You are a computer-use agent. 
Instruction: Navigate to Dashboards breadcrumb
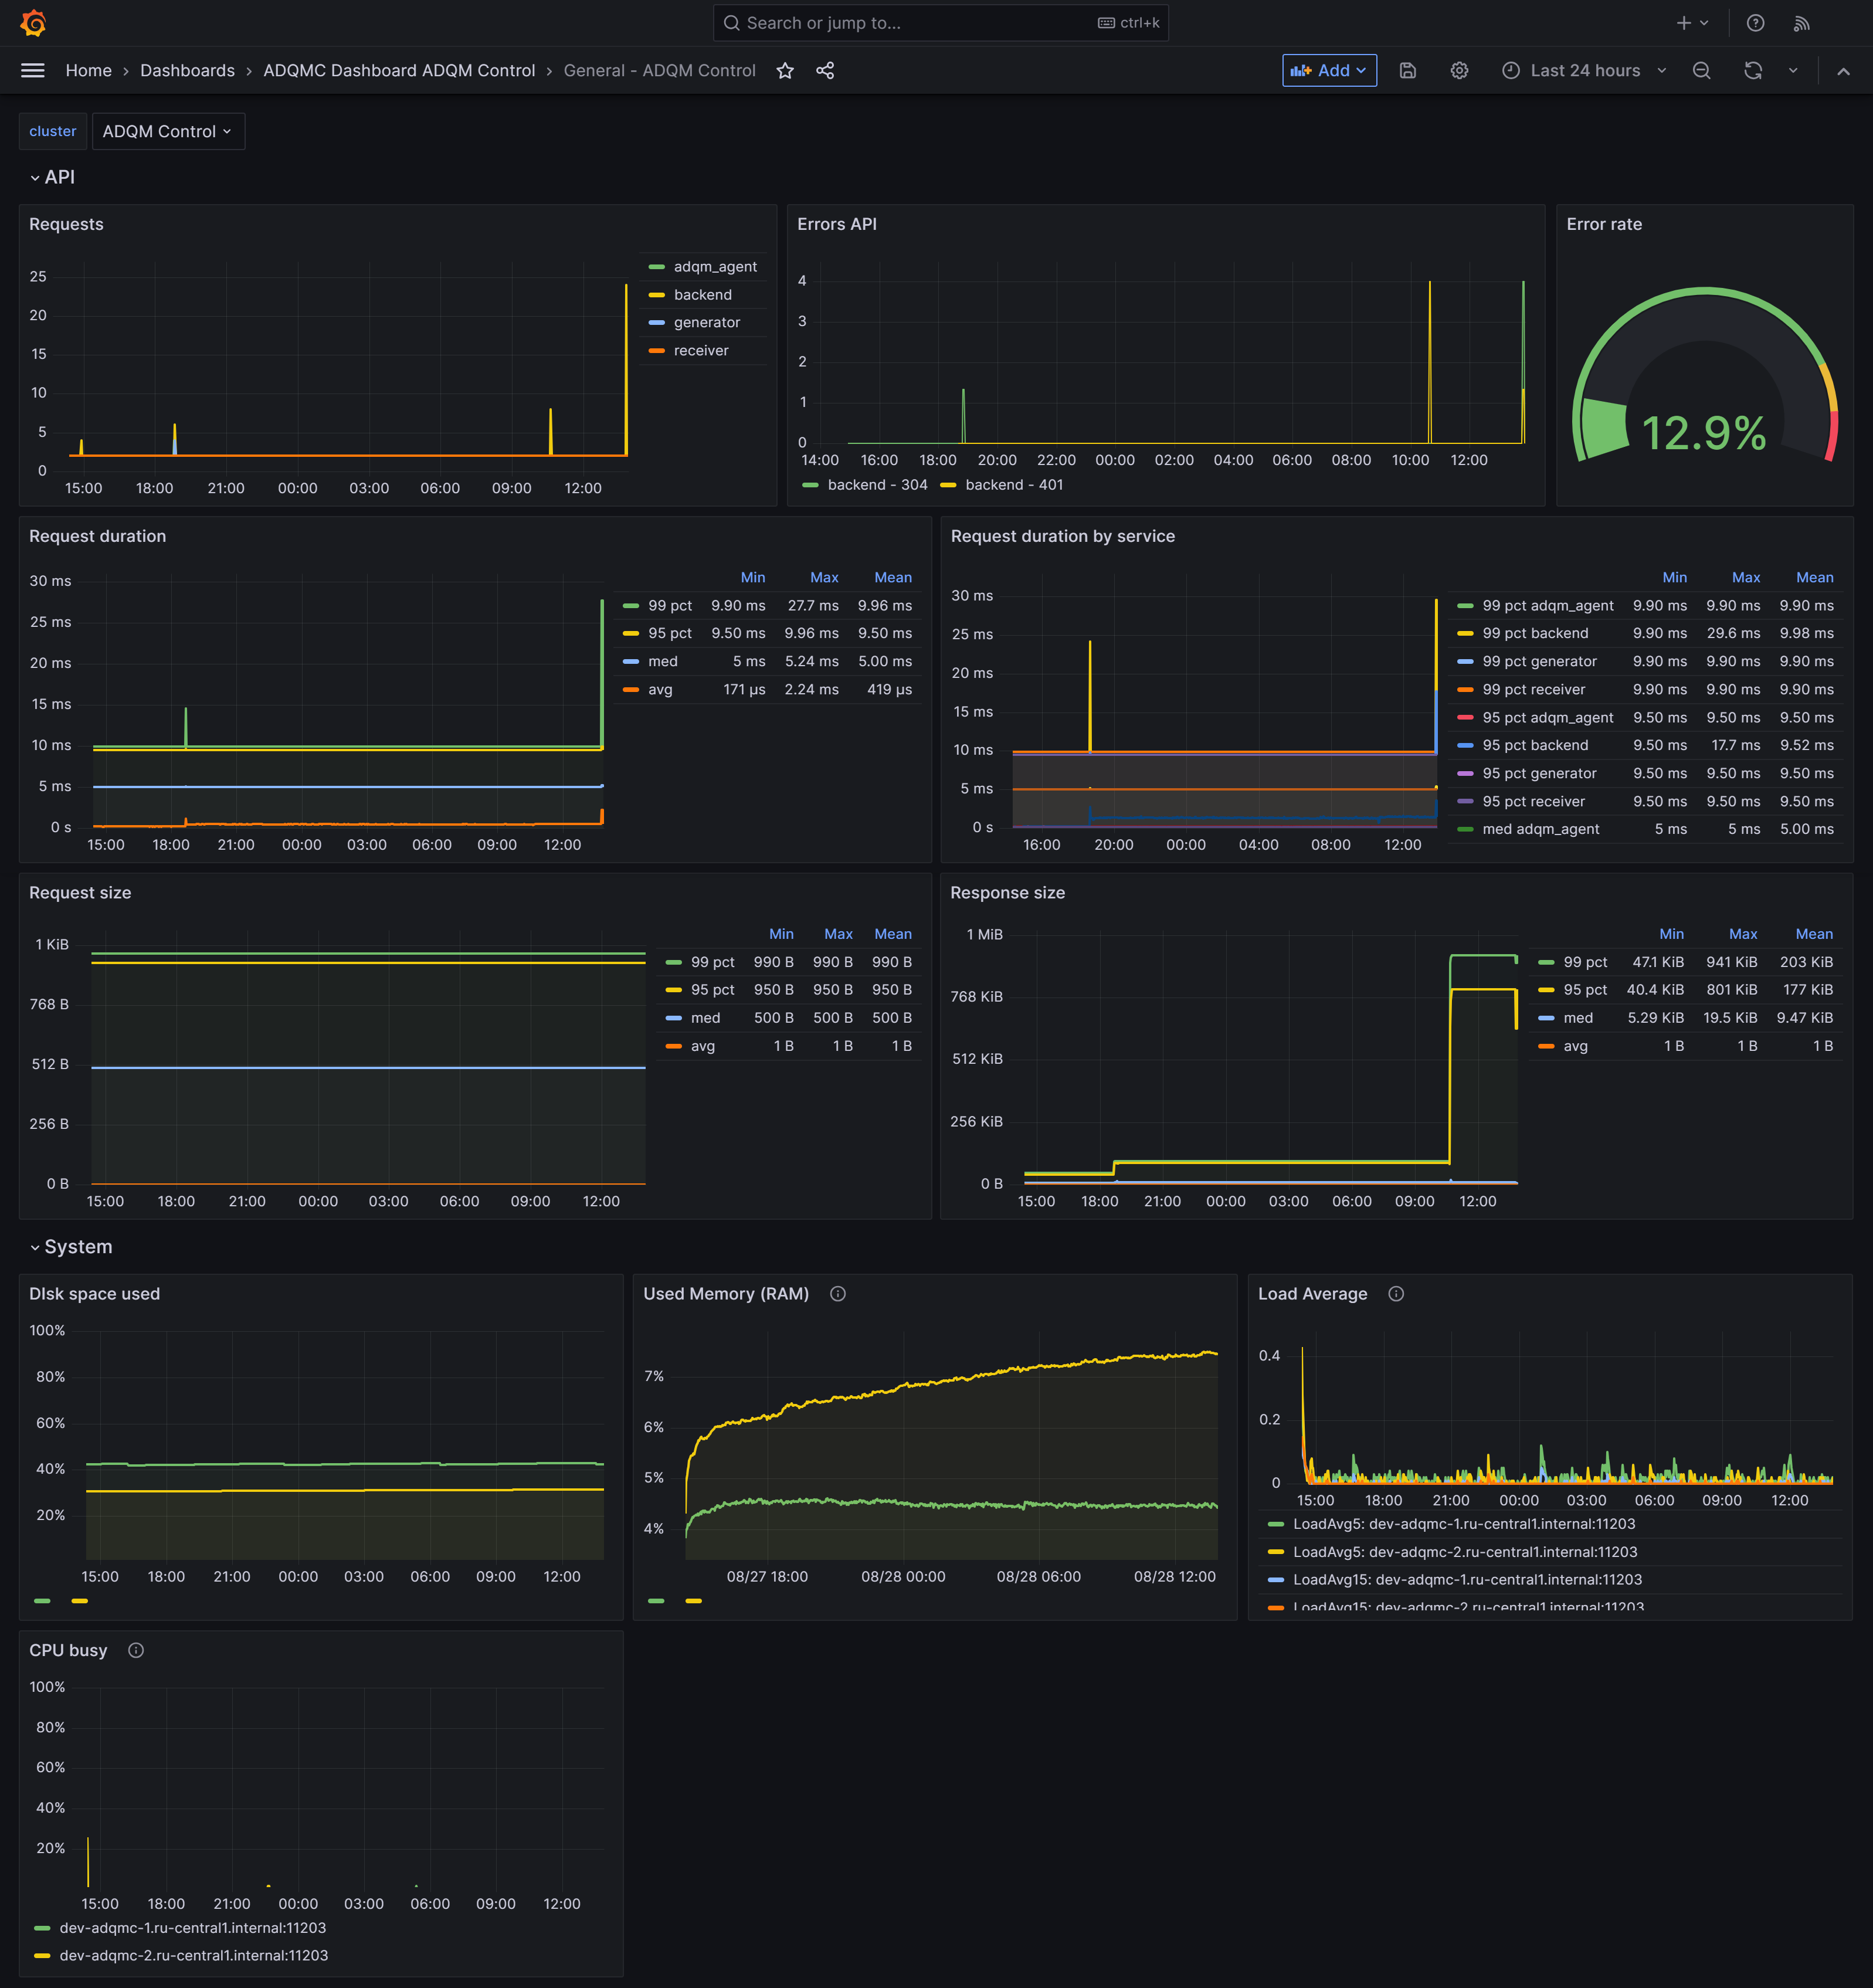188,70
